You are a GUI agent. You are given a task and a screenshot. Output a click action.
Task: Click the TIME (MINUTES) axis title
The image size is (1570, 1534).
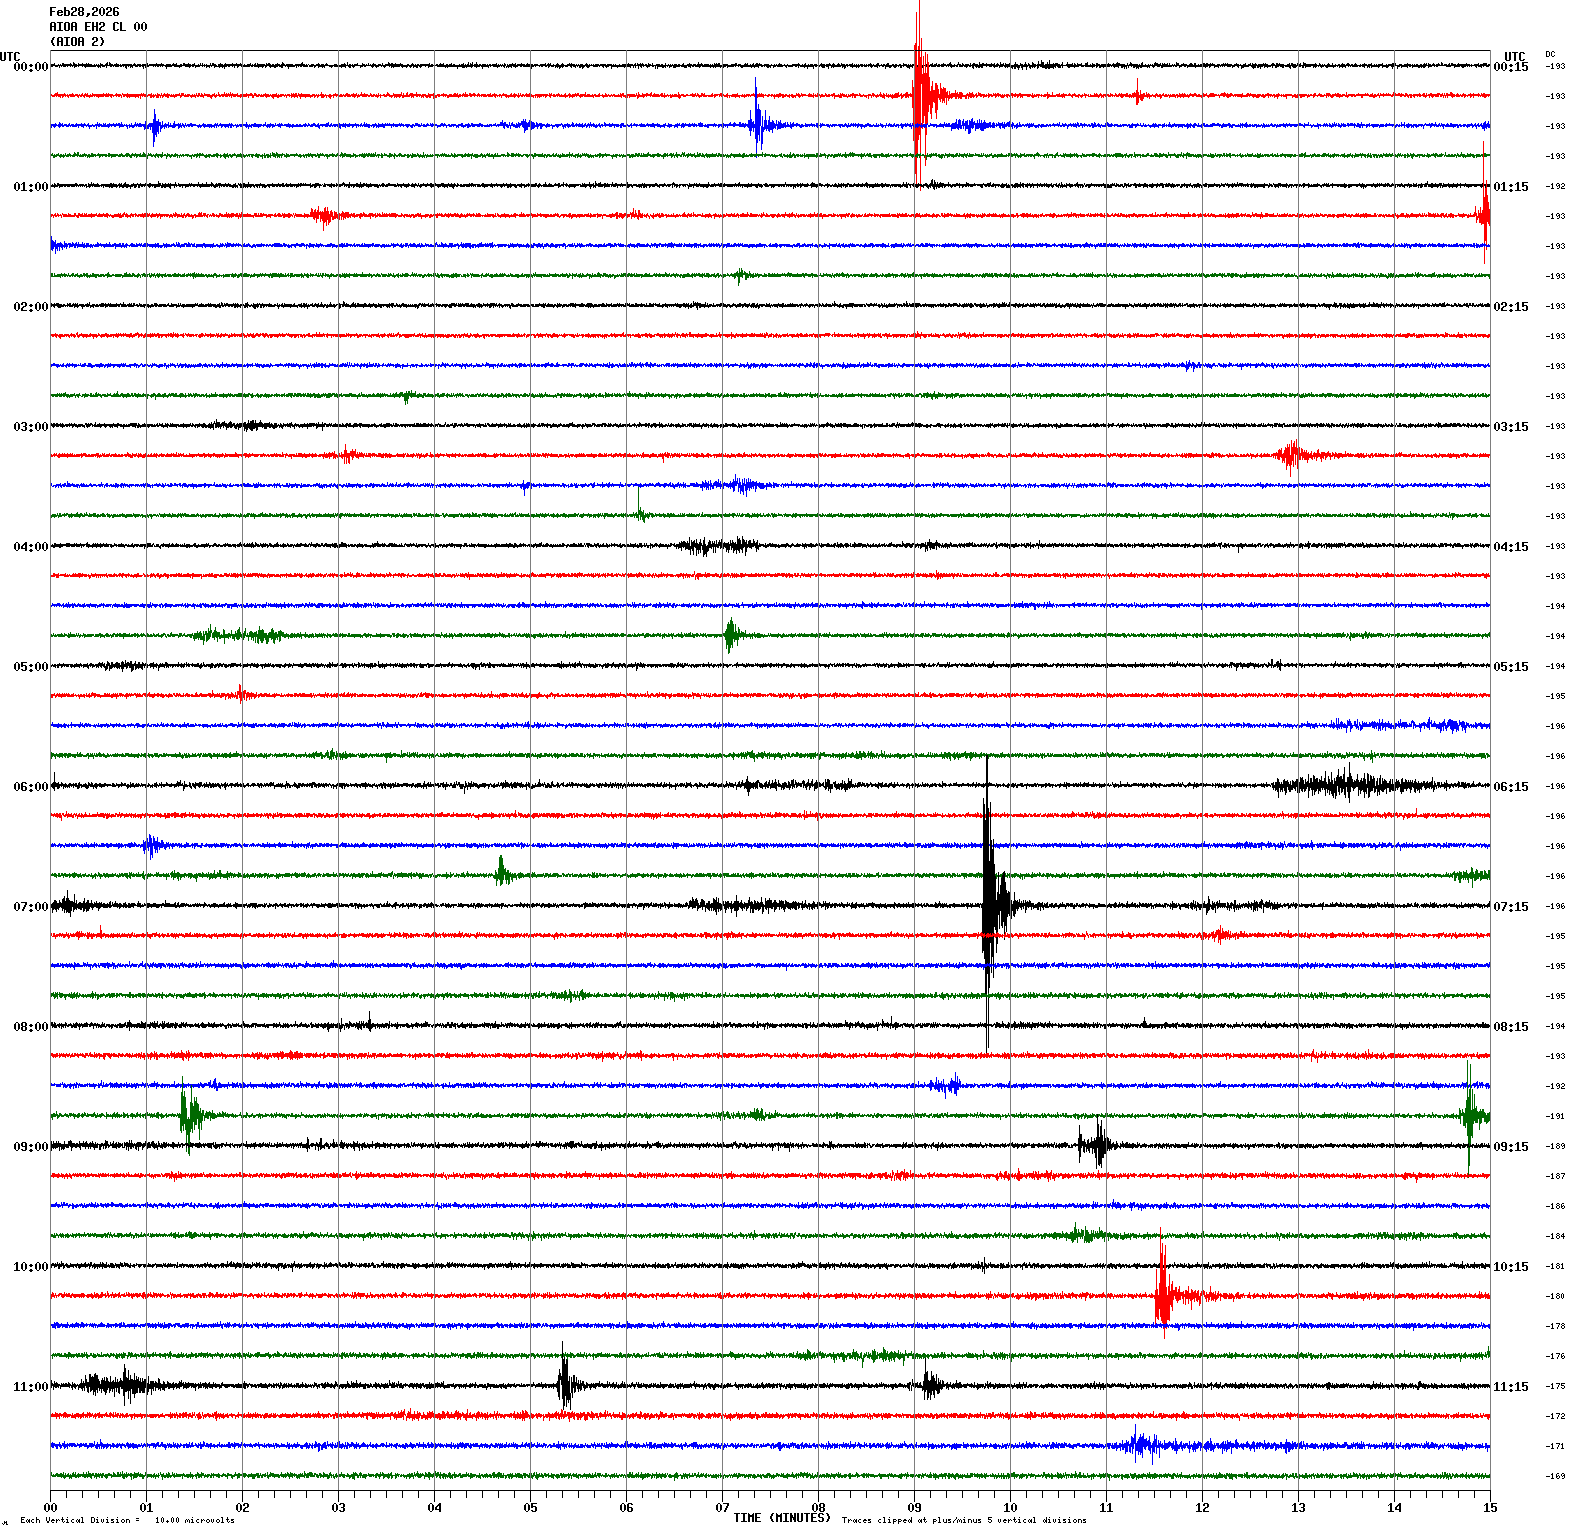tap(781, 1518)
